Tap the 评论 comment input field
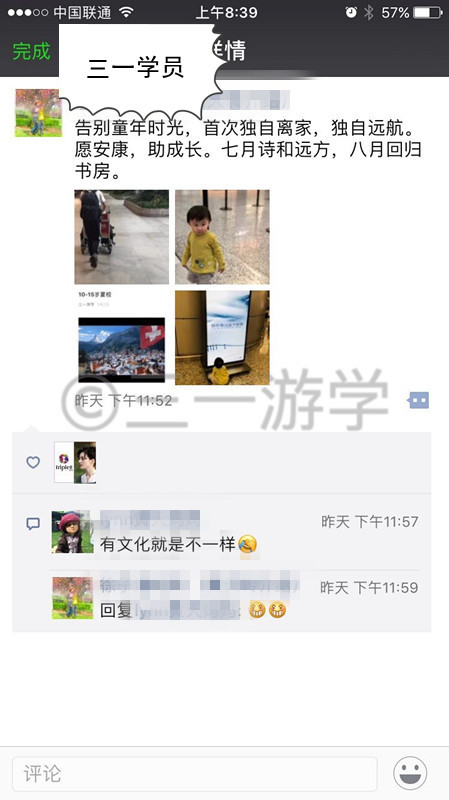 194,774
